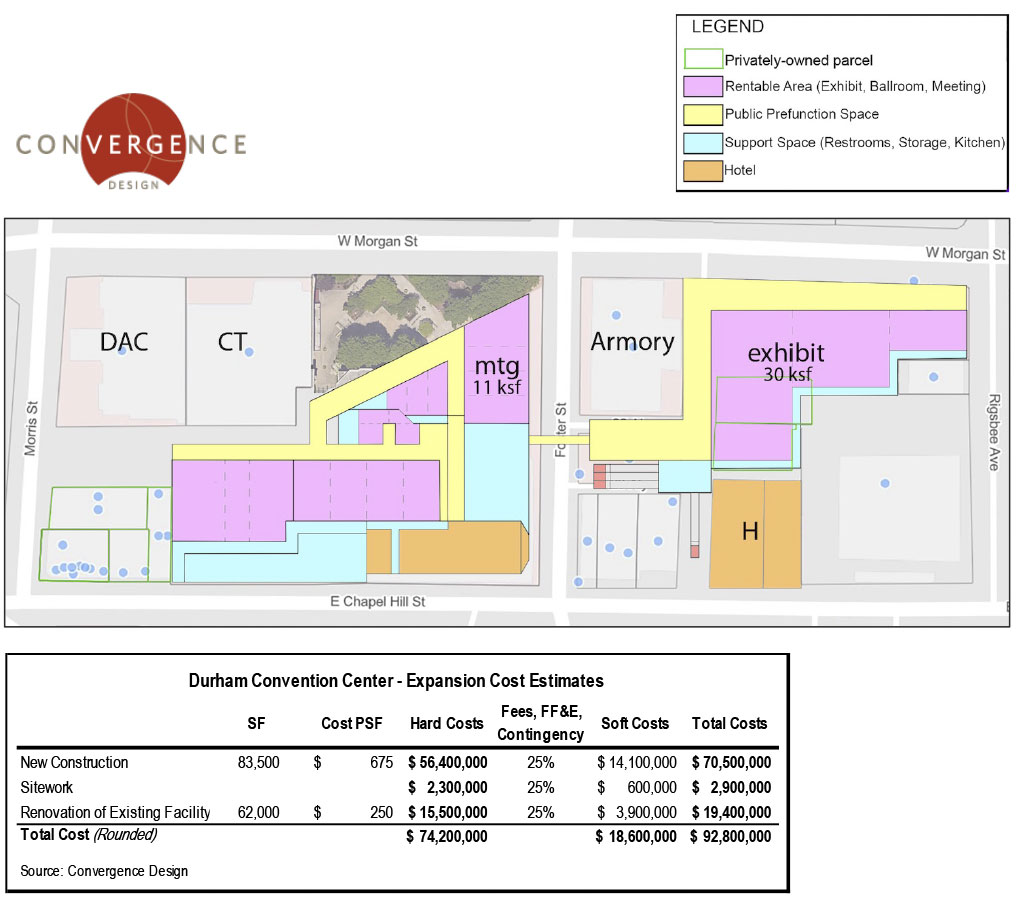Click the LEGEND heading
This screenshot has width=1019, height=900.
click(x=727, y=27)
